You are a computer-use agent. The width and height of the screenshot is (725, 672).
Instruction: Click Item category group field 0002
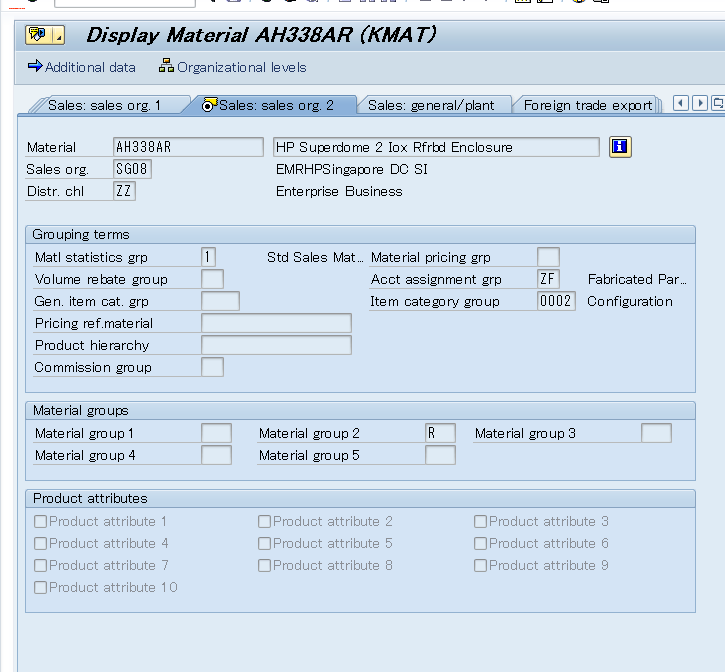coord(556,301)
